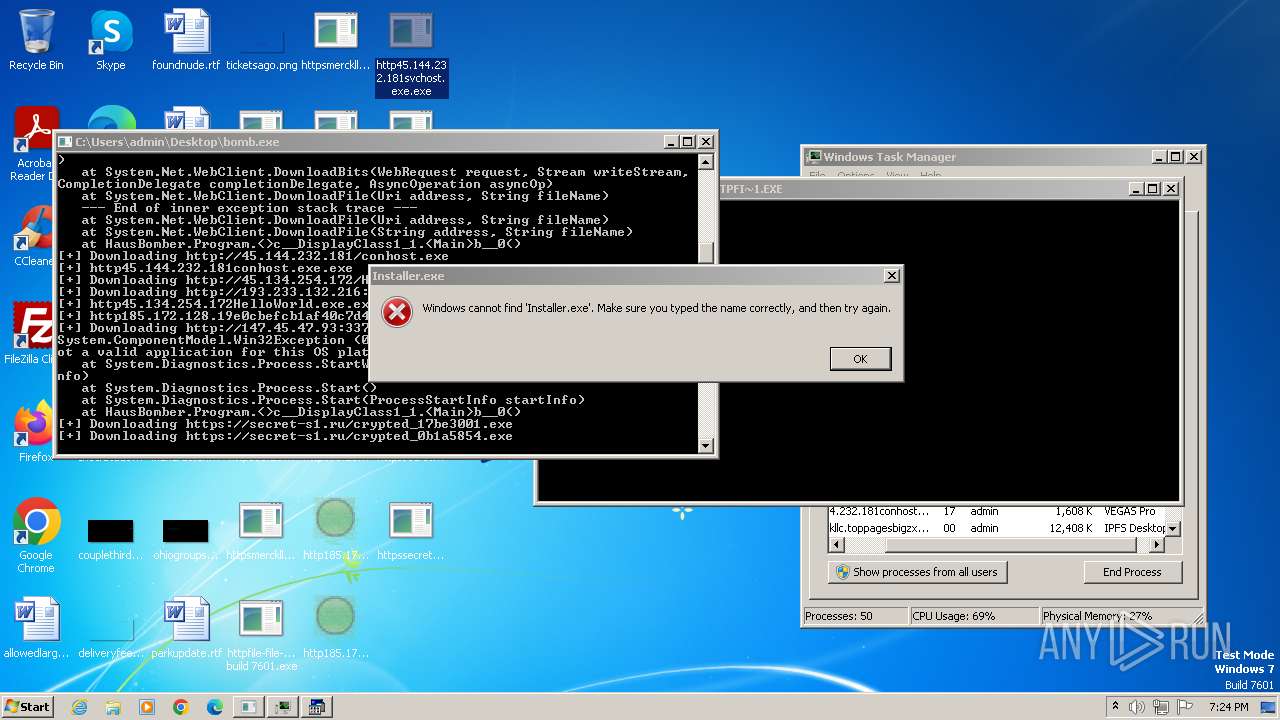Open Action Center flag tray icon
Image resolution: width=1280 pixels, height=720 pixels.
tap(1185, 707)
